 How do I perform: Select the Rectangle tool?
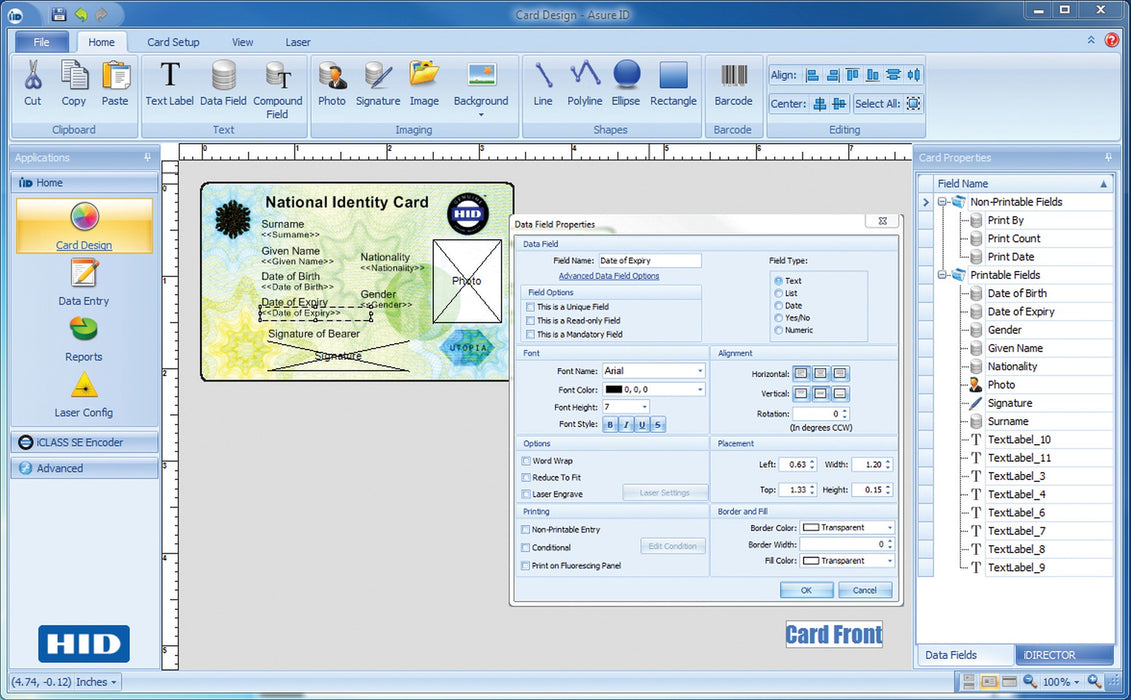pos(673,85)
